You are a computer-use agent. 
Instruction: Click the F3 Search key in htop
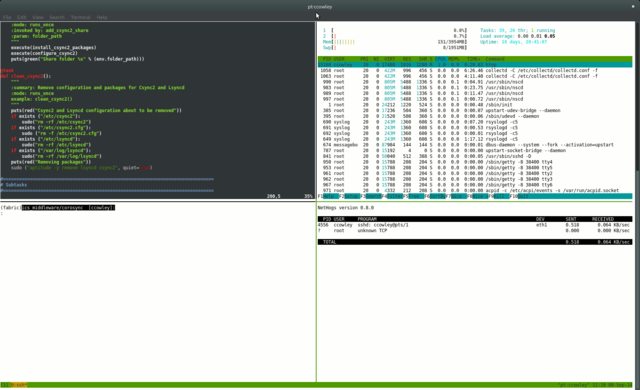pyautogui.click(x=371, y=196)
